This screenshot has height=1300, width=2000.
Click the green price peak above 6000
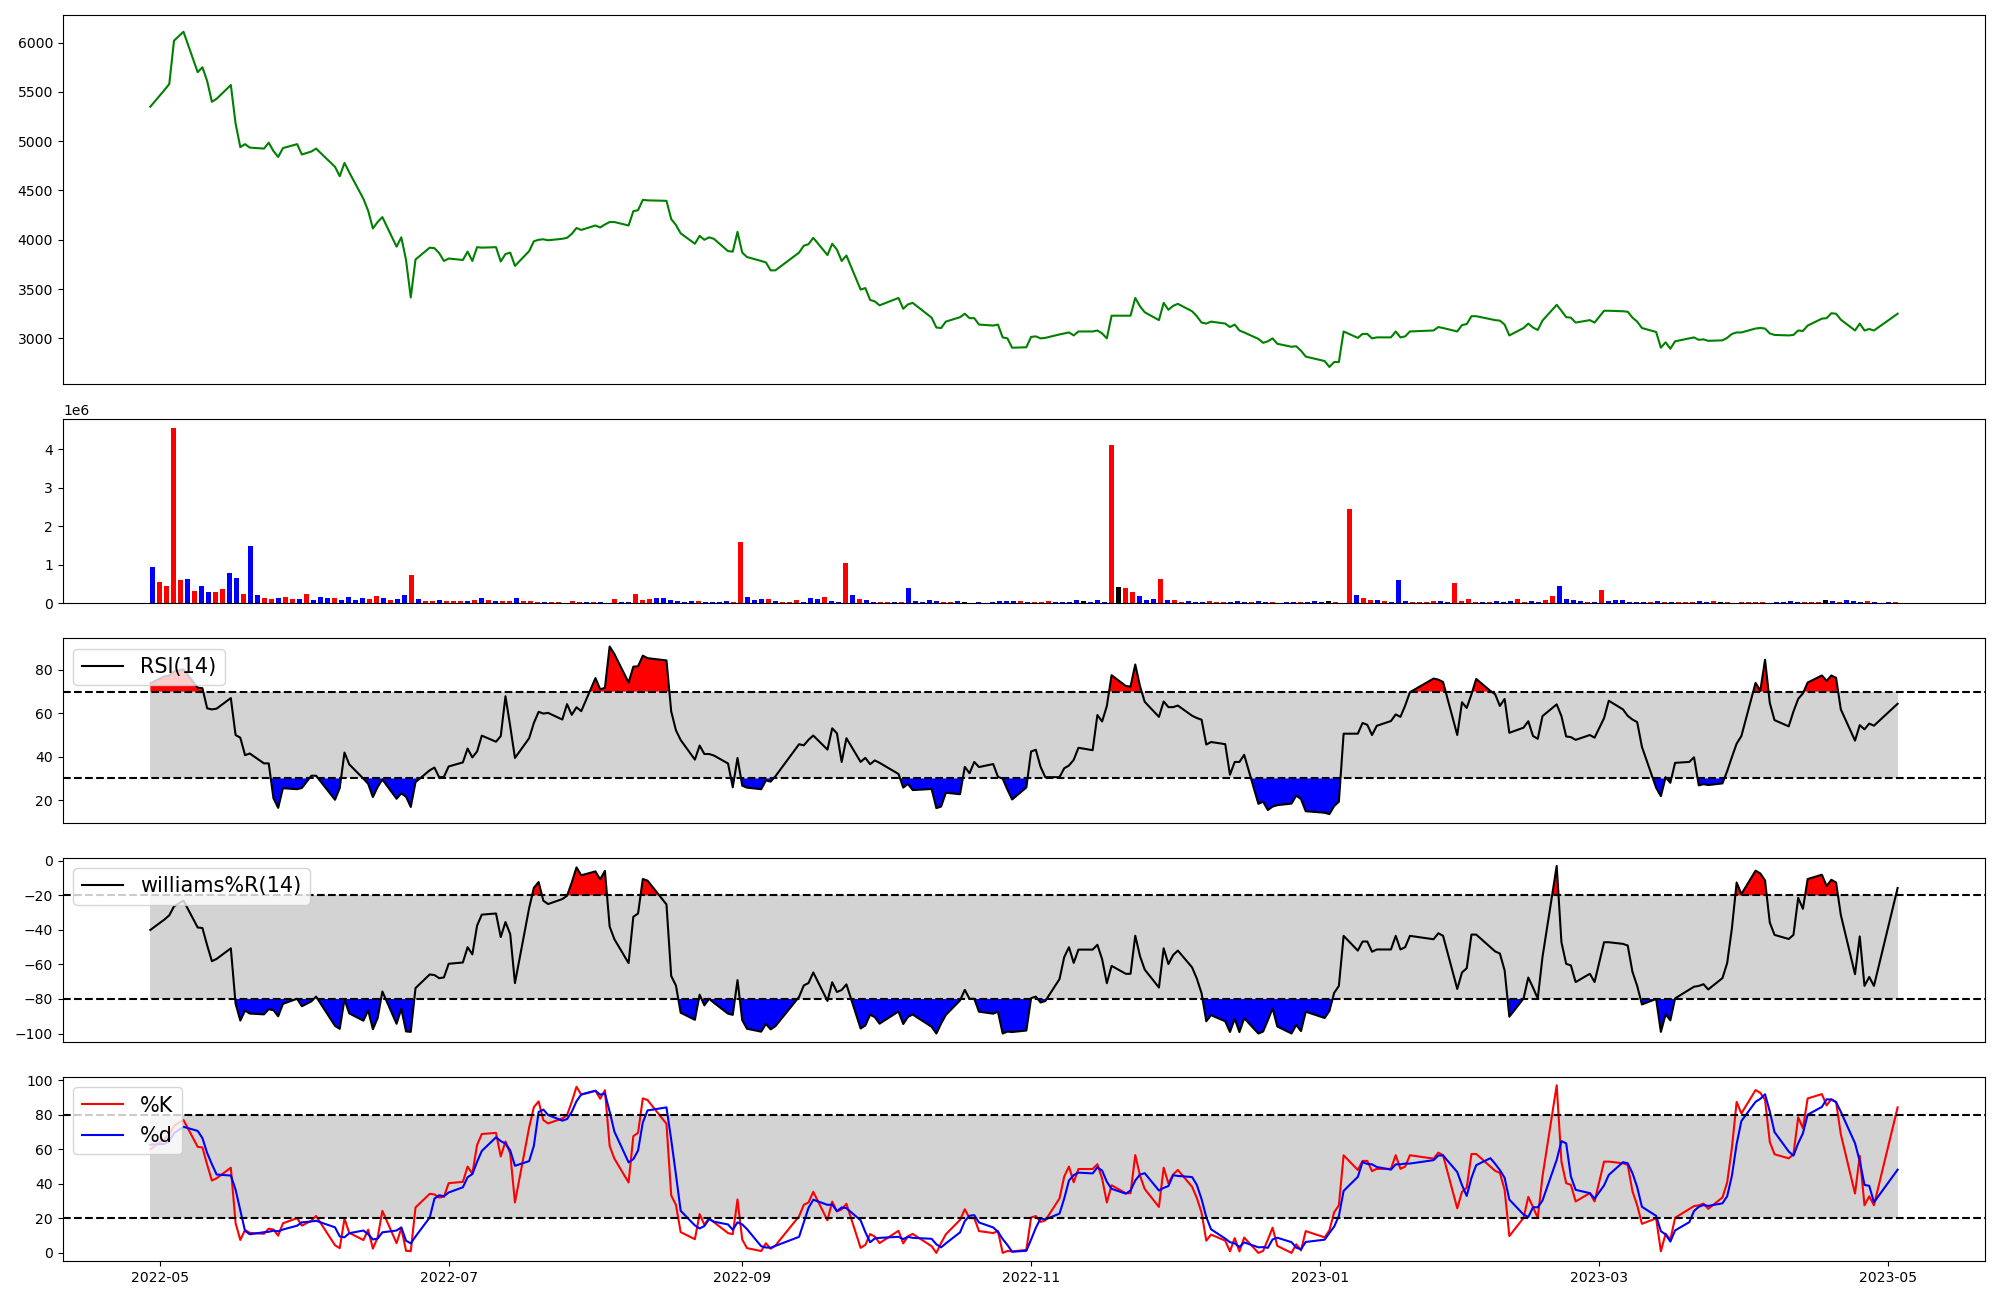(x=182, y=32)
